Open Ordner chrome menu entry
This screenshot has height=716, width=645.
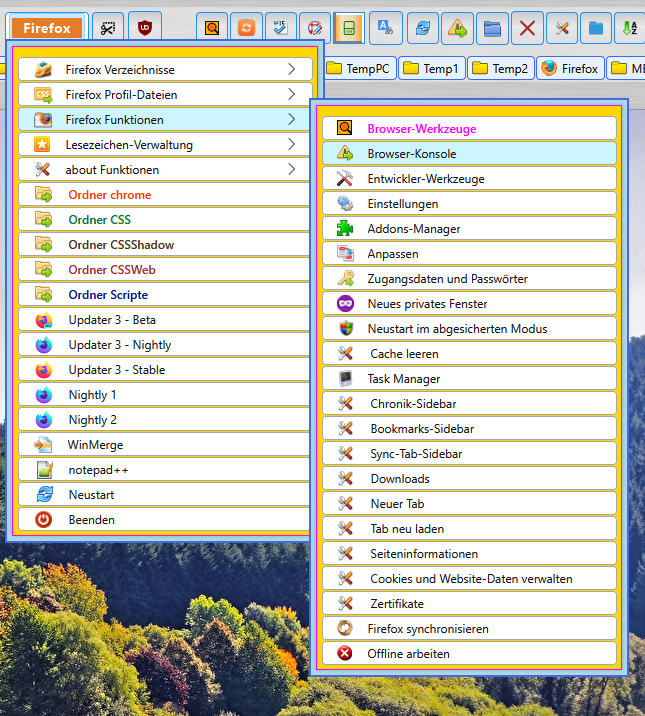point(164,195)
